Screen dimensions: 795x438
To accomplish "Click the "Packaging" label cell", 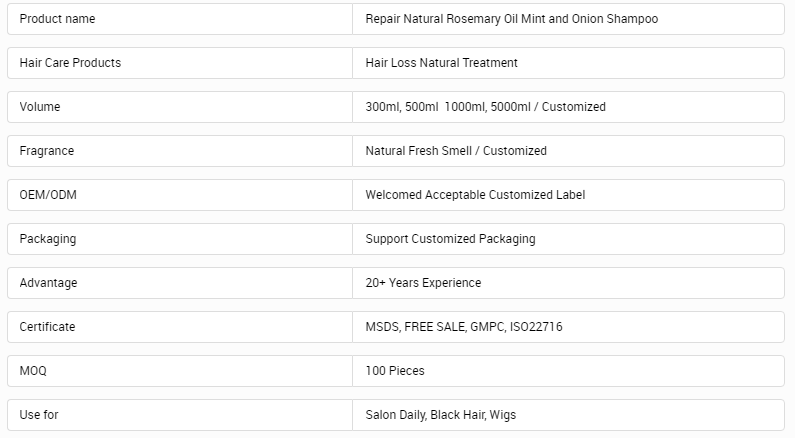I will point(48,239).
